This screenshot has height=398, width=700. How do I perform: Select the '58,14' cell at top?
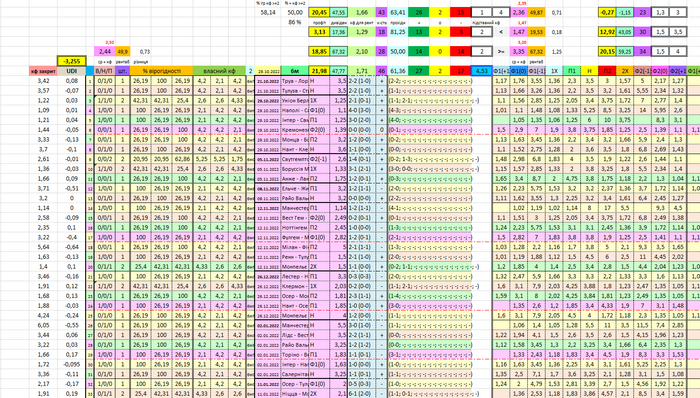pos(267,12)
